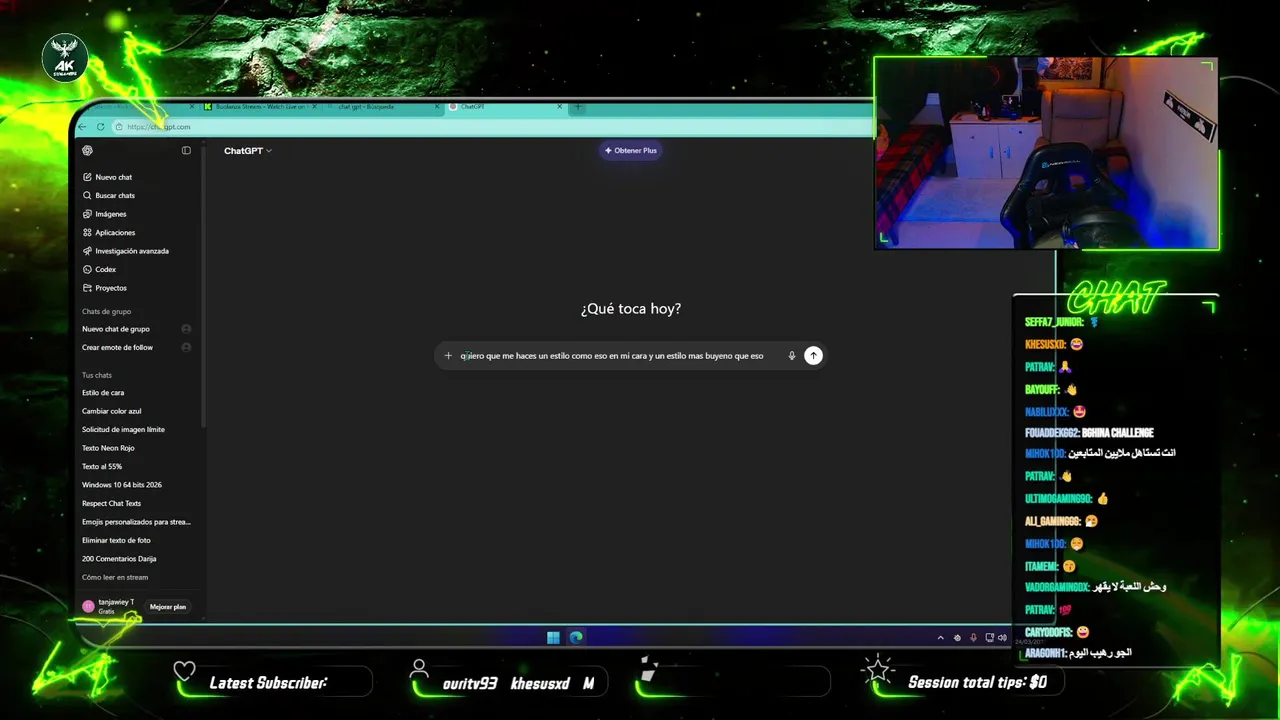Close the active ChatGPT browser tab
Screen dimensions: 1280x720
click(x=560, y=107)
